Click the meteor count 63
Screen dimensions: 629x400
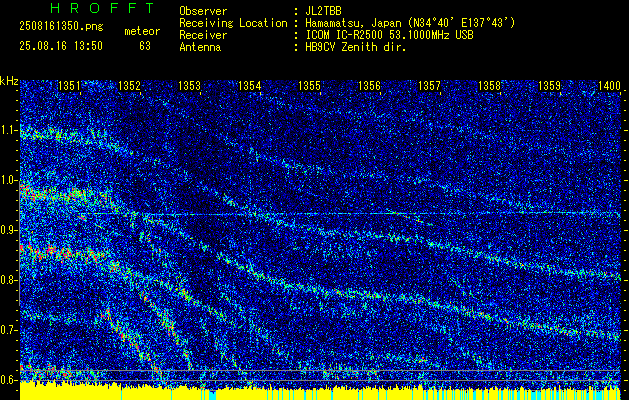[145, 46]
